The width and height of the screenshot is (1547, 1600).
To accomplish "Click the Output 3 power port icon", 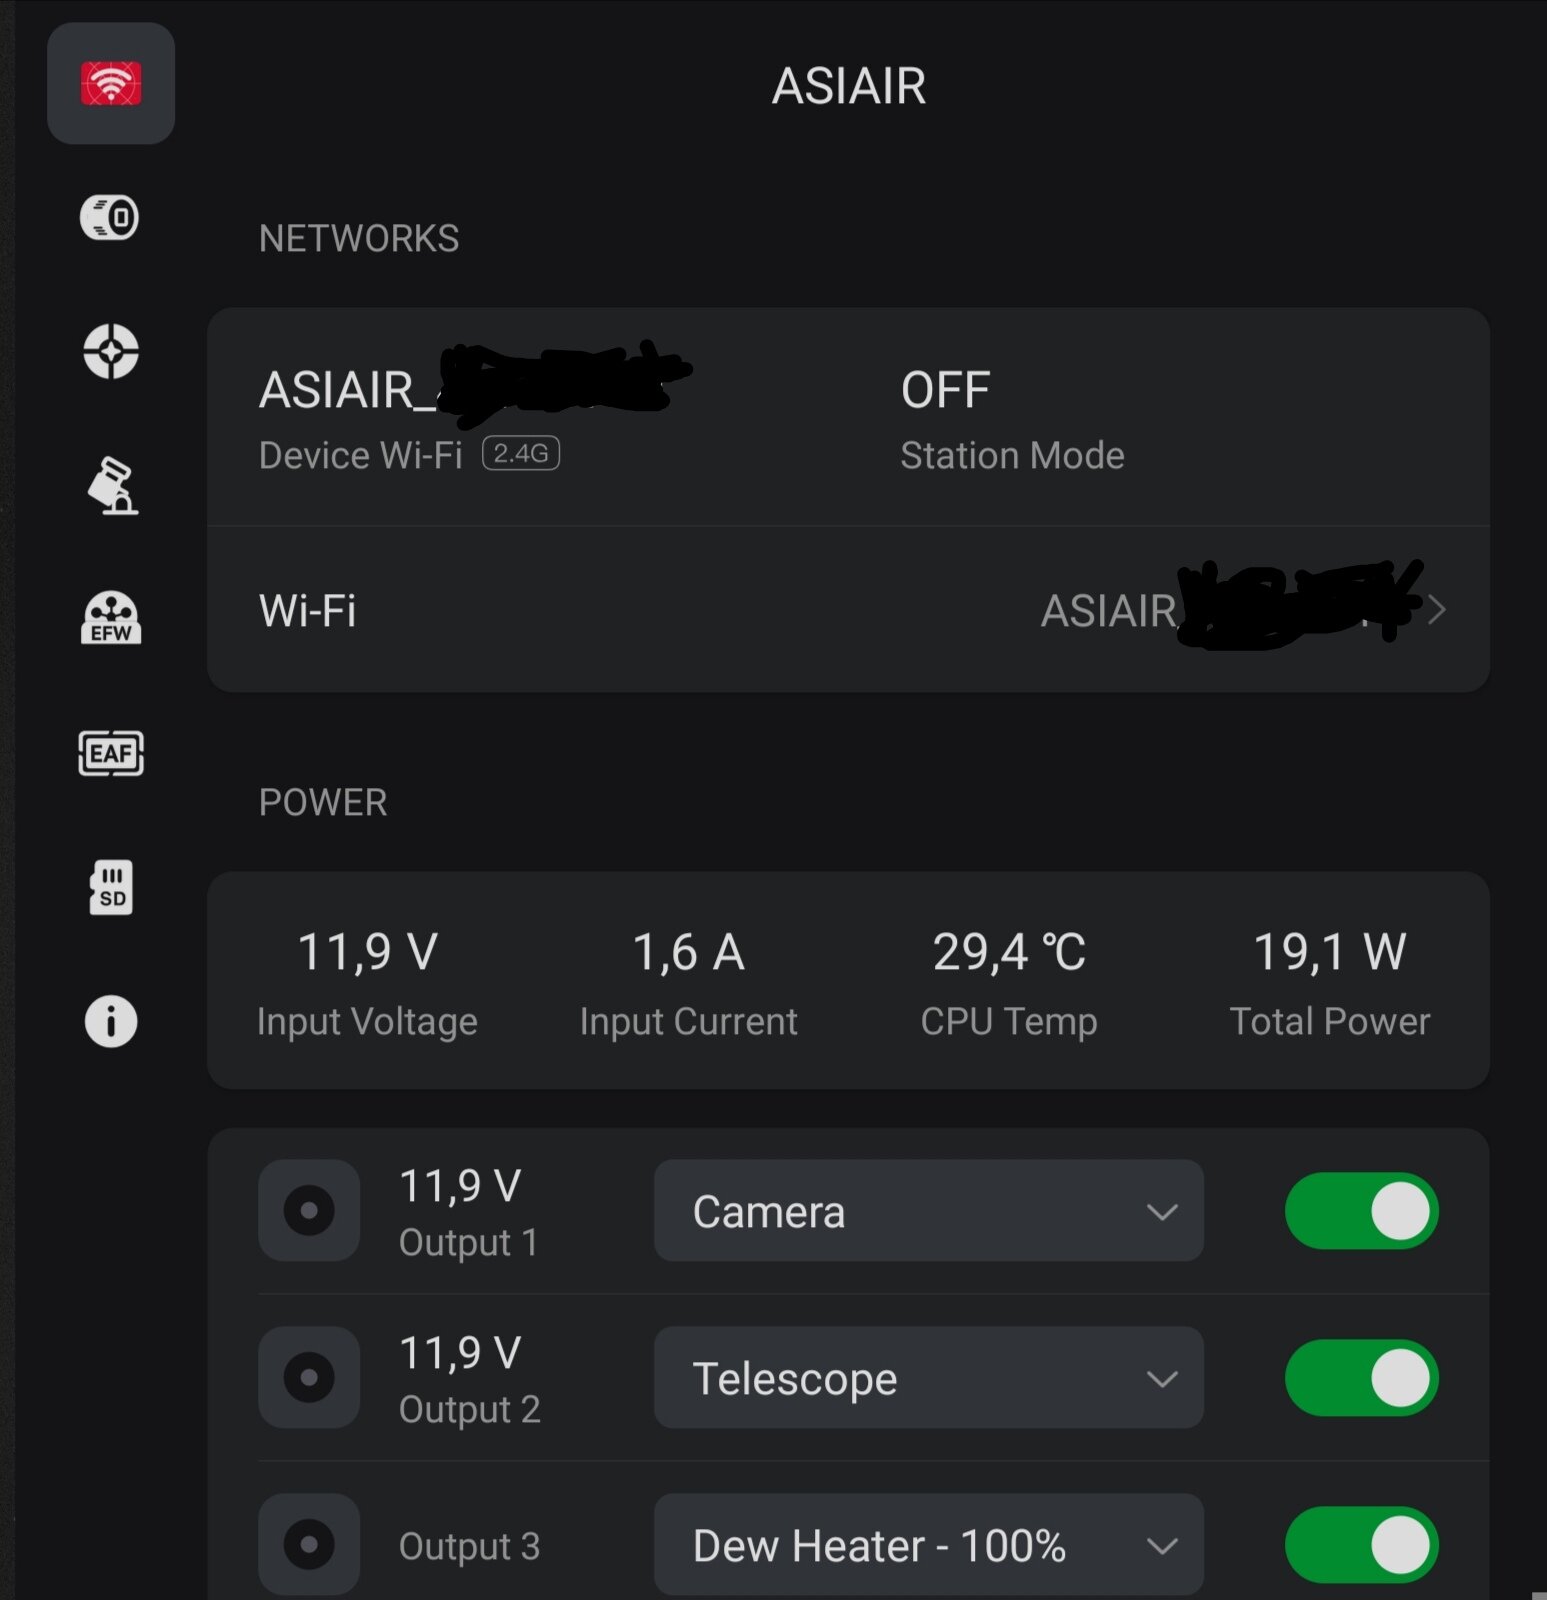I will (x=309, y=1545).
